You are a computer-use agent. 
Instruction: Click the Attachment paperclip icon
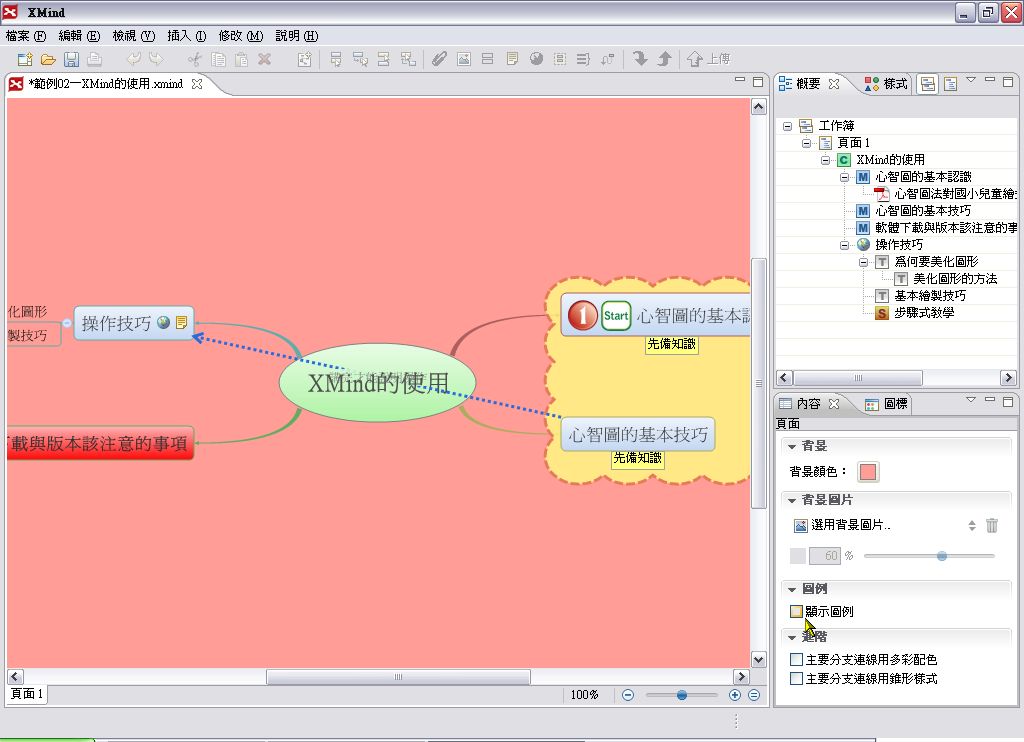pos(440,59)
